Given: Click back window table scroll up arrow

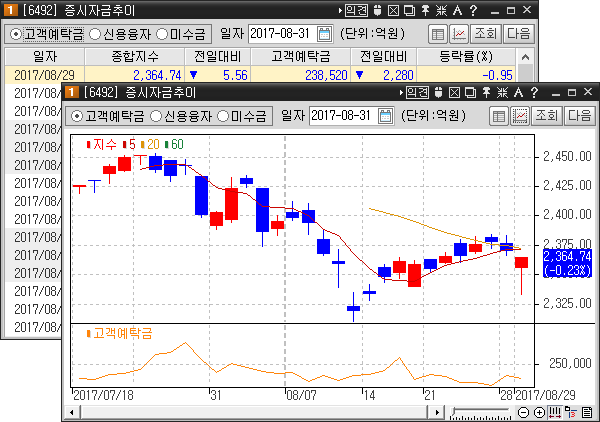Looking at the screenshot, I should [x=525, y=57].
